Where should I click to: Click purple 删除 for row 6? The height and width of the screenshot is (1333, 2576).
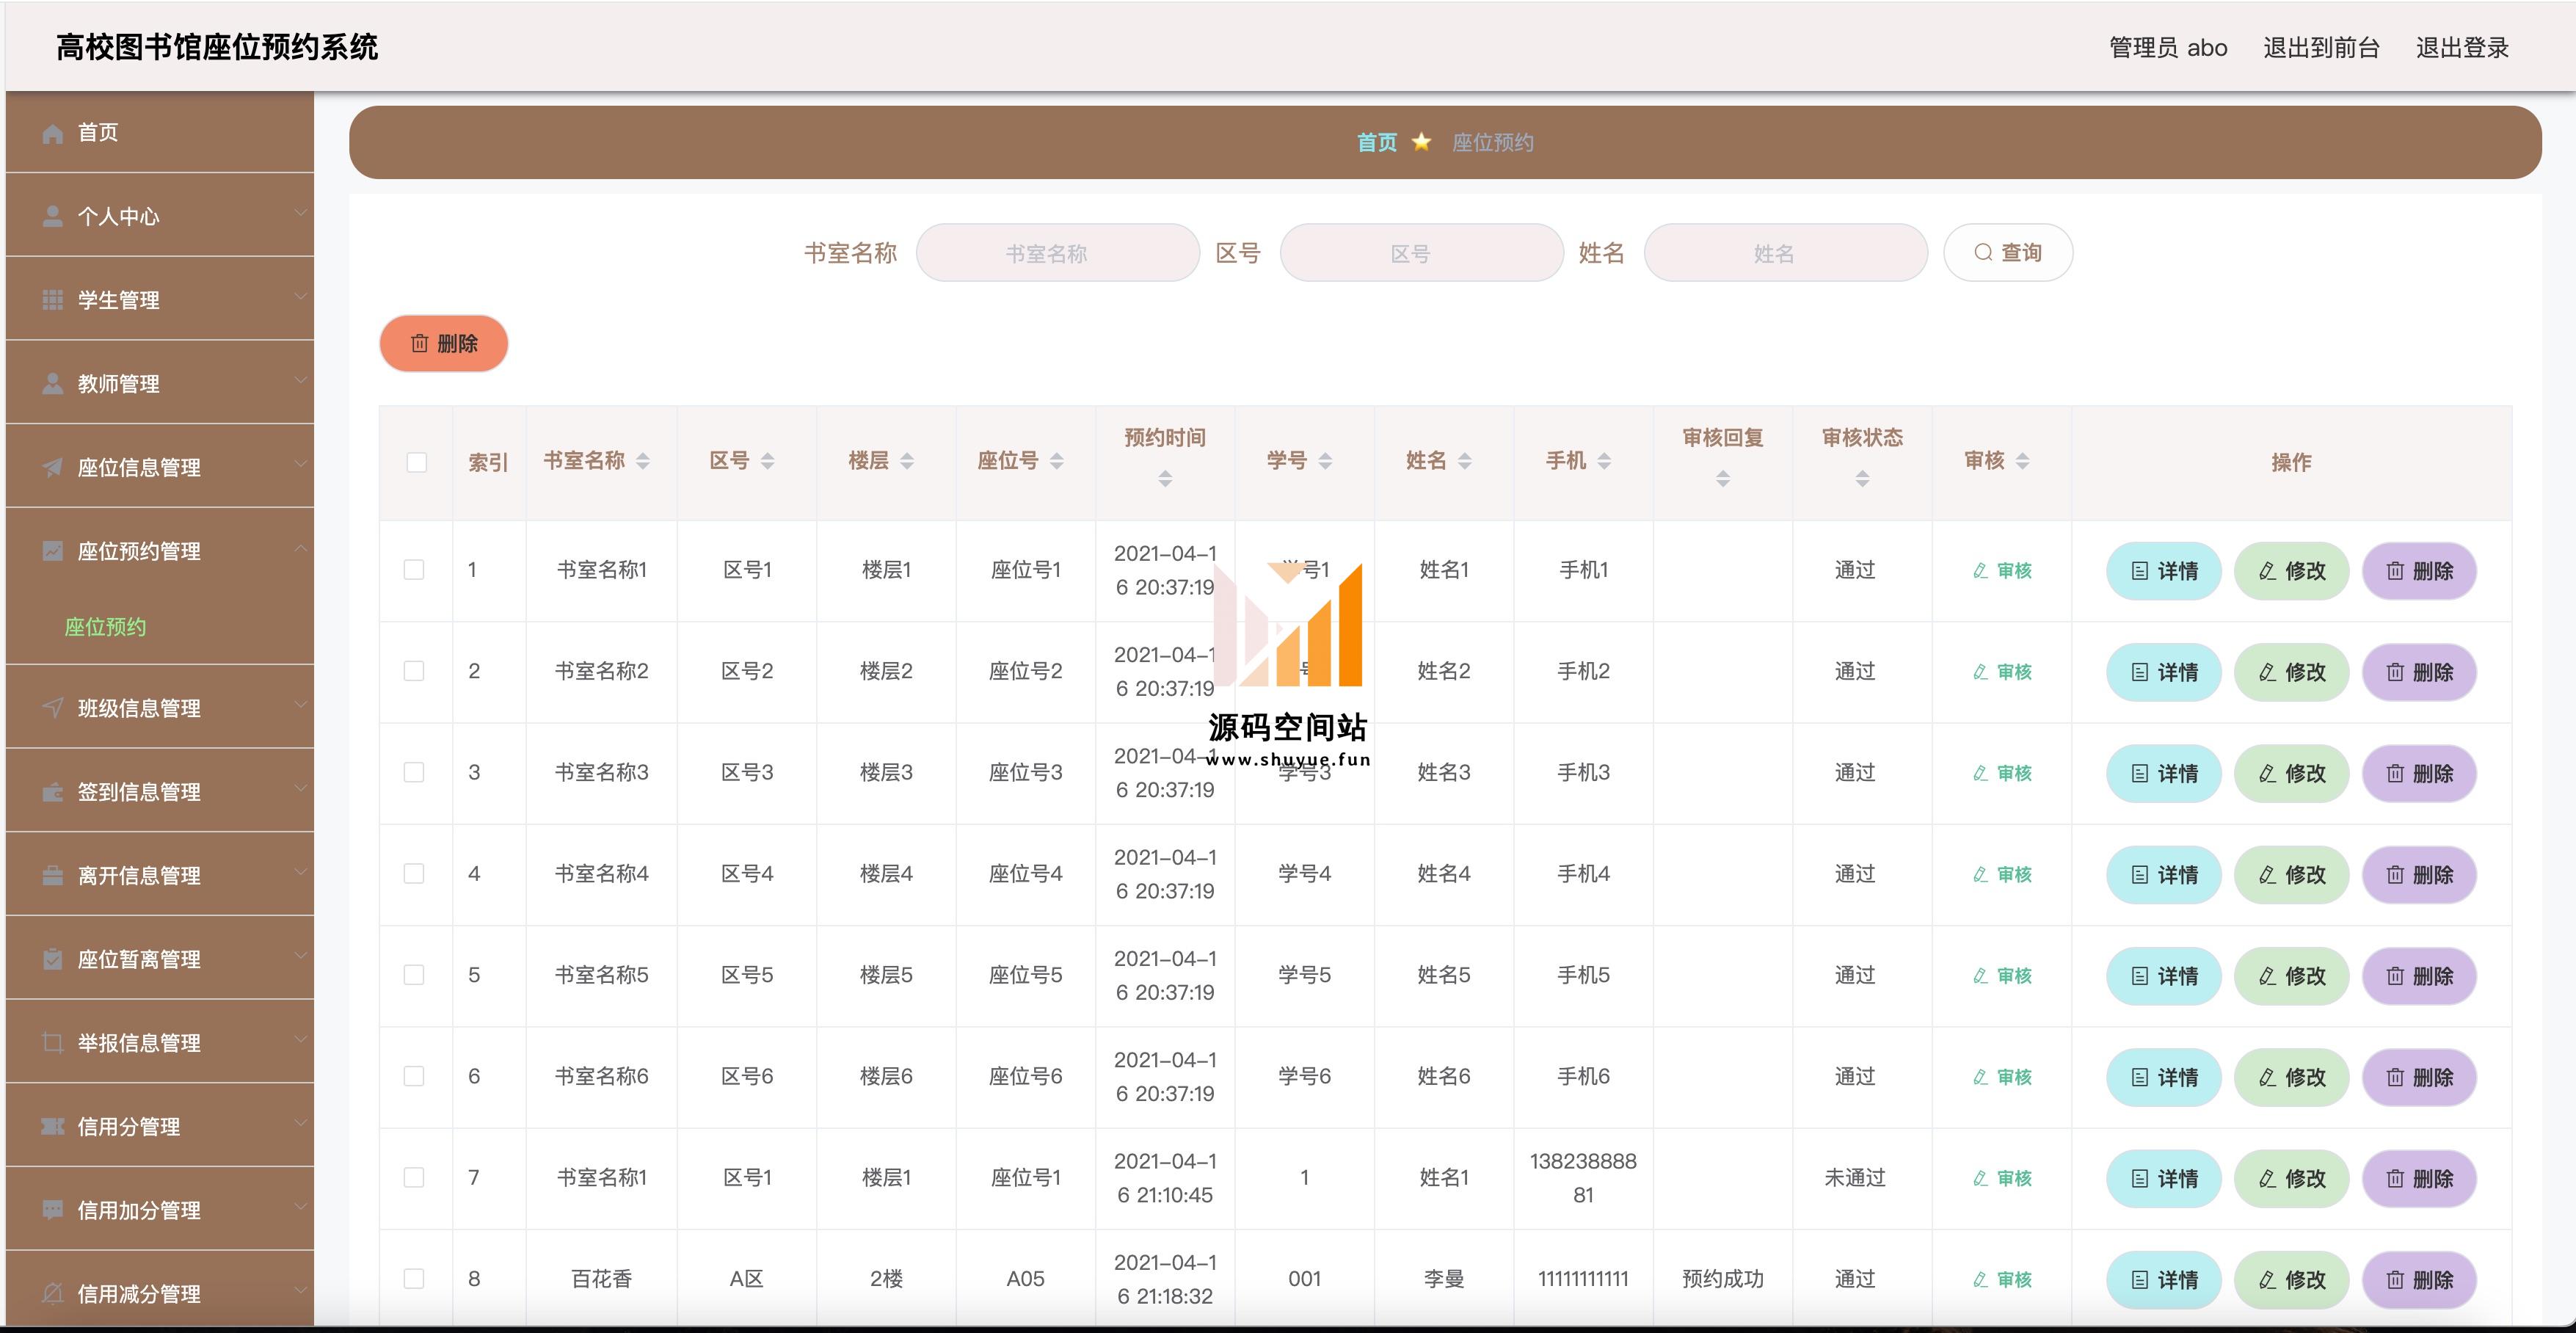coord(2419,1077)
